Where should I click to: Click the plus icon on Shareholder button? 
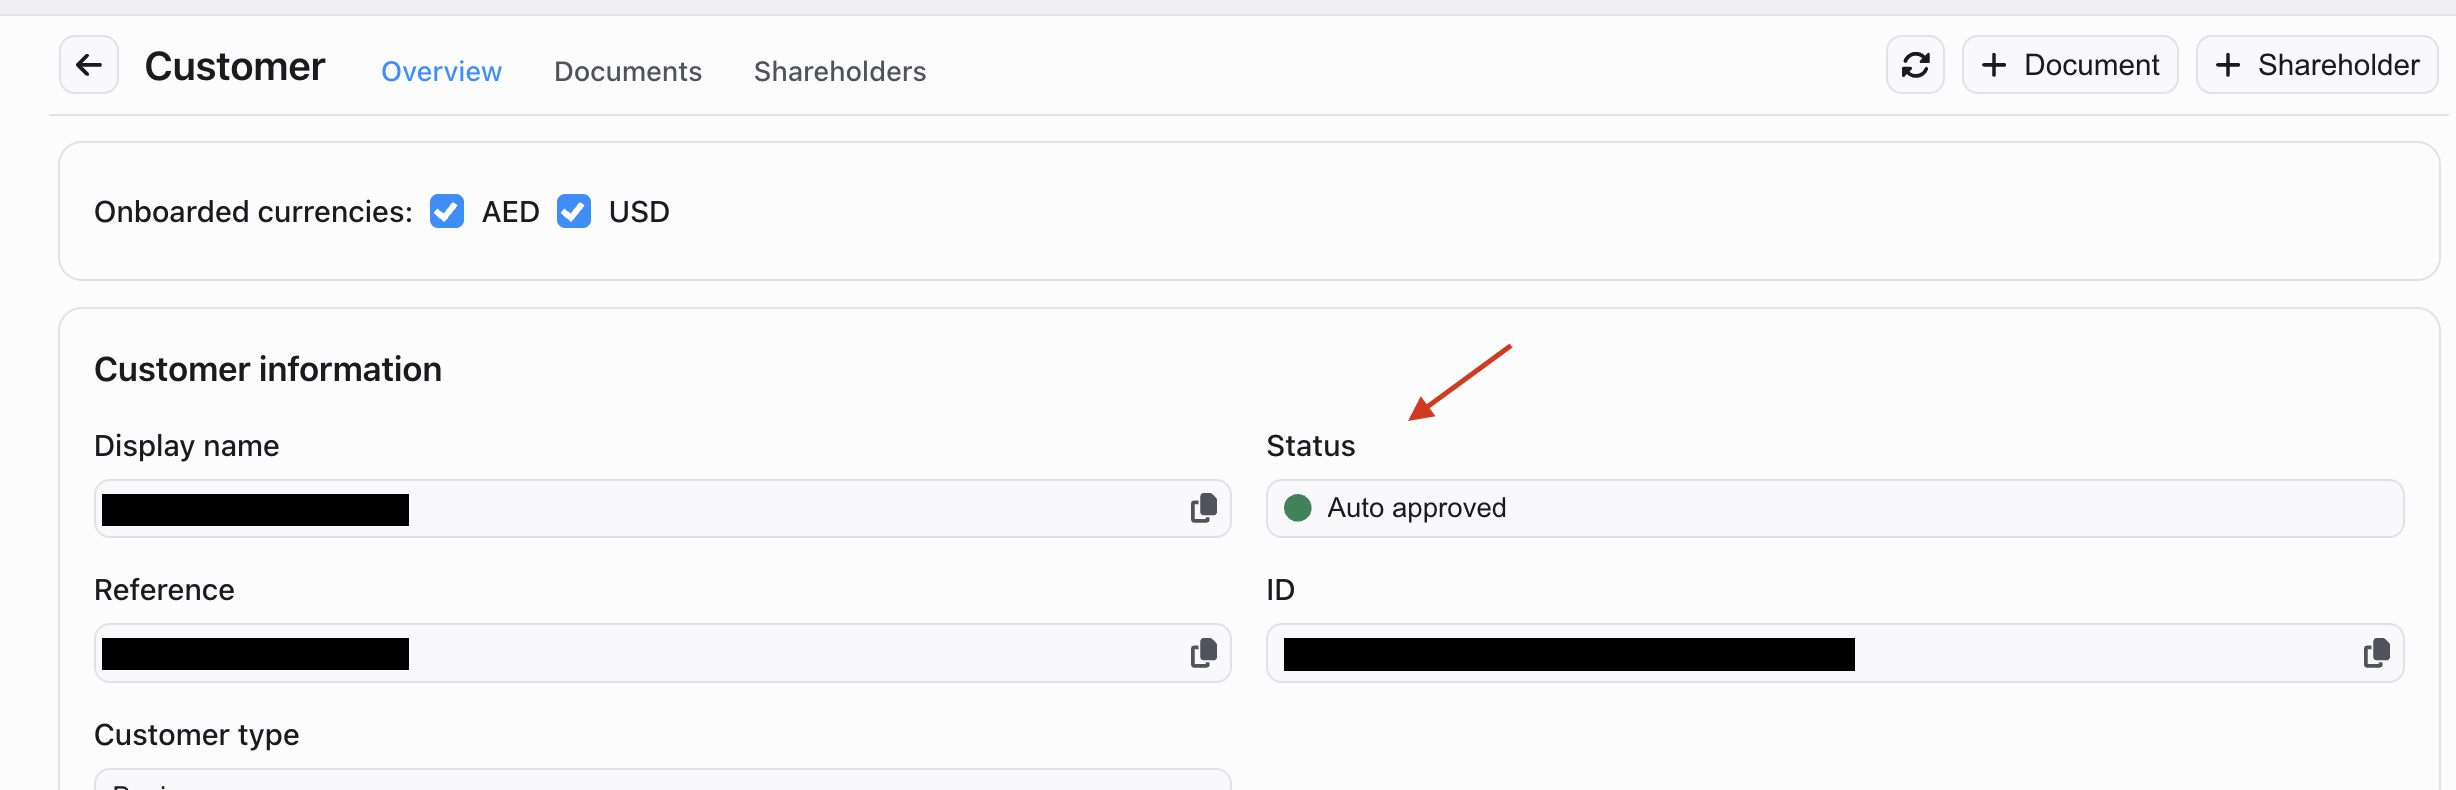tap(2228, 65)
